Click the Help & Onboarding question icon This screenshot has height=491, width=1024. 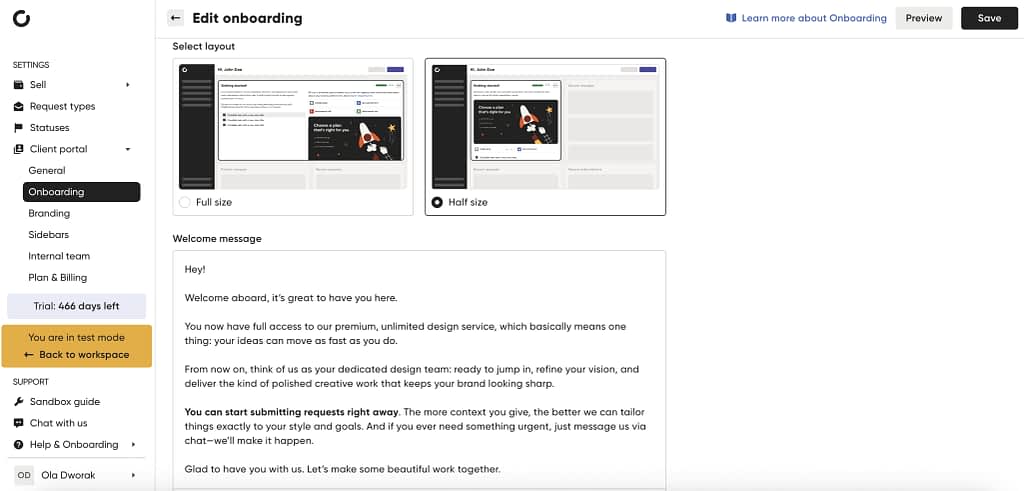click(18, 445)
